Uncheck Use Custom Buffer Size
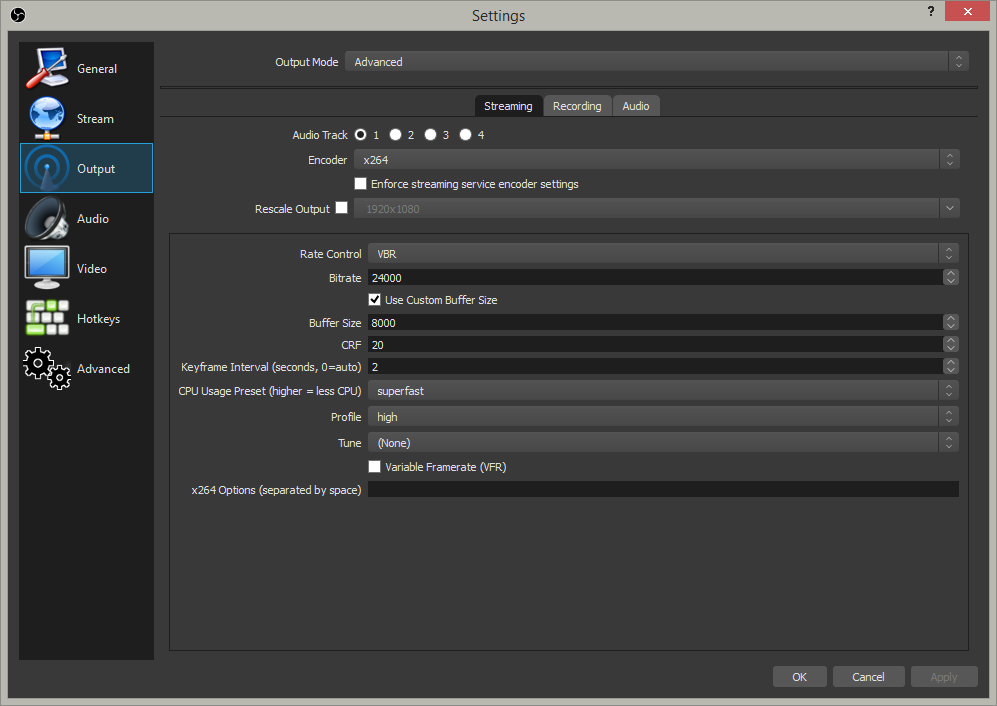 [375, 300]
